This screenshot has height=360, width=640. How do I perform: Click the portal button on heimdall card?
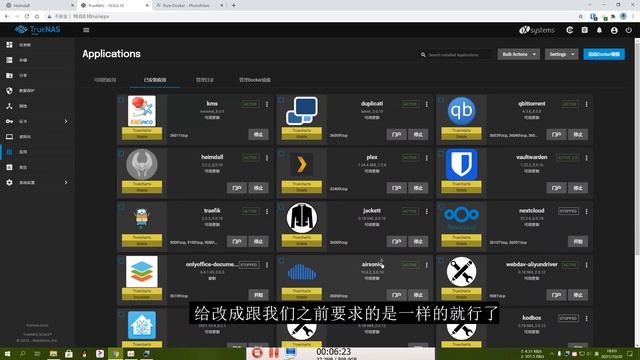(x=237, y=188)
